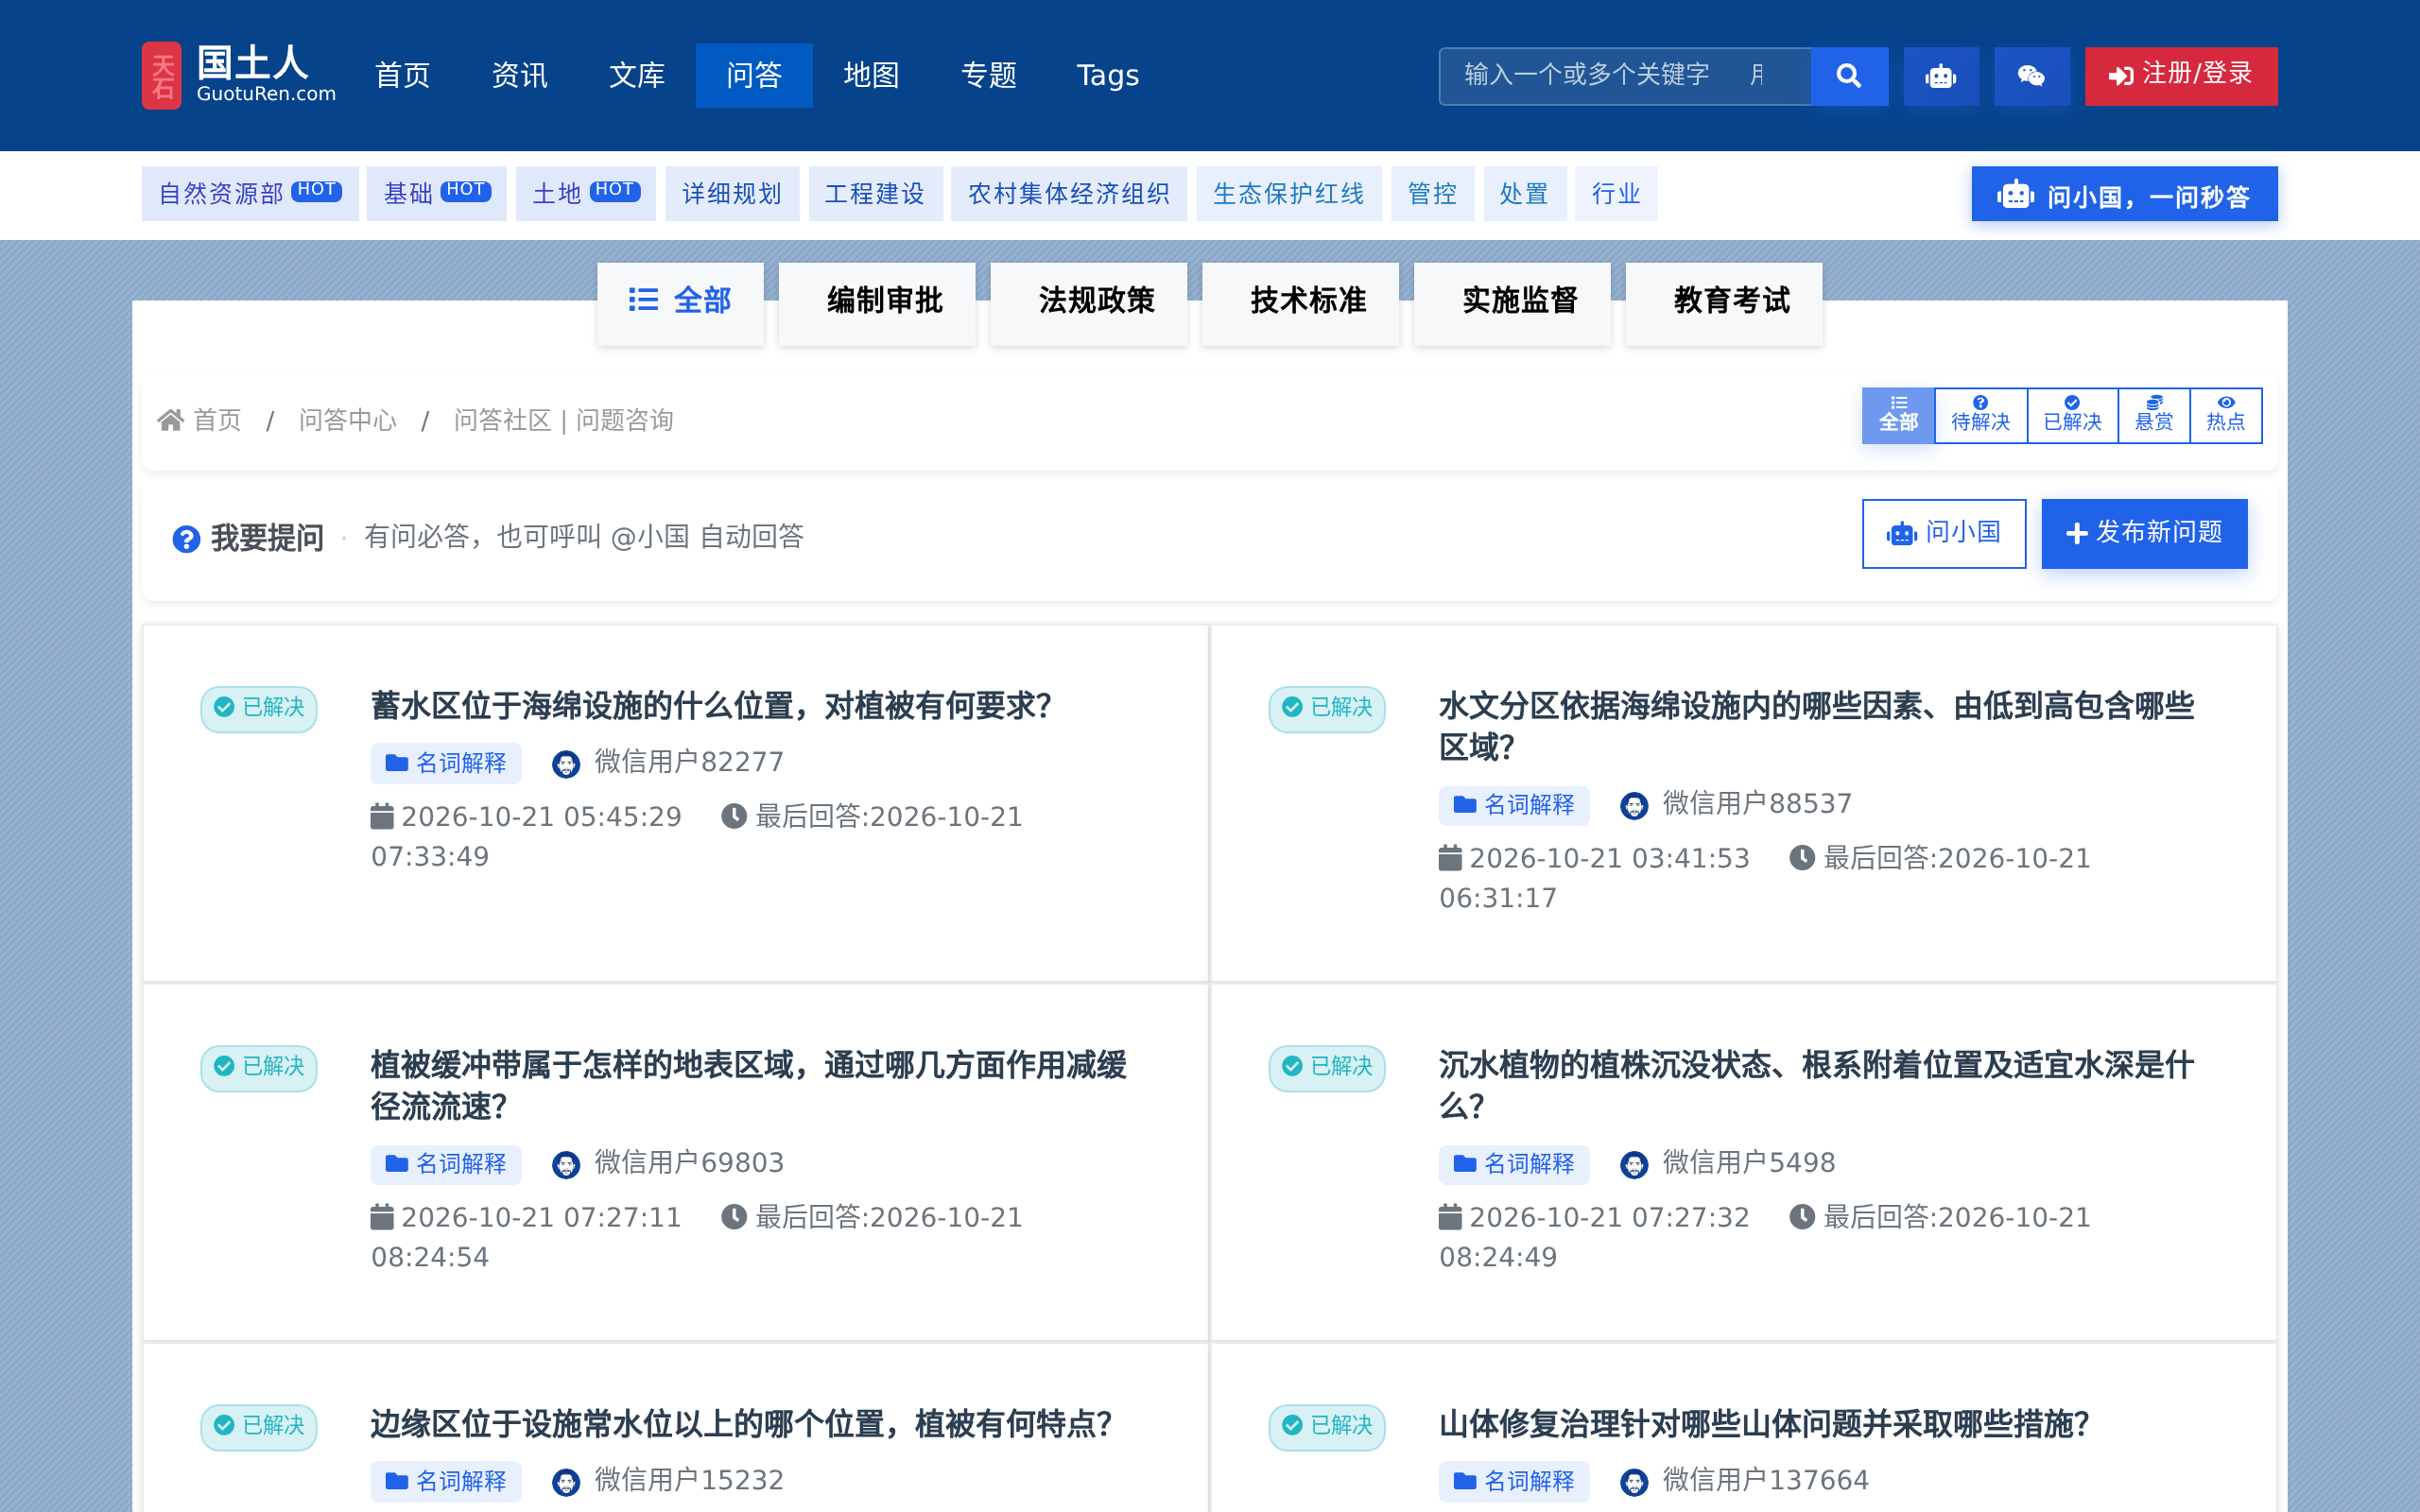This screenshot has width=2420, height=1512.
Task: Click the 国土人 site logo
Action: click(240, 76)
